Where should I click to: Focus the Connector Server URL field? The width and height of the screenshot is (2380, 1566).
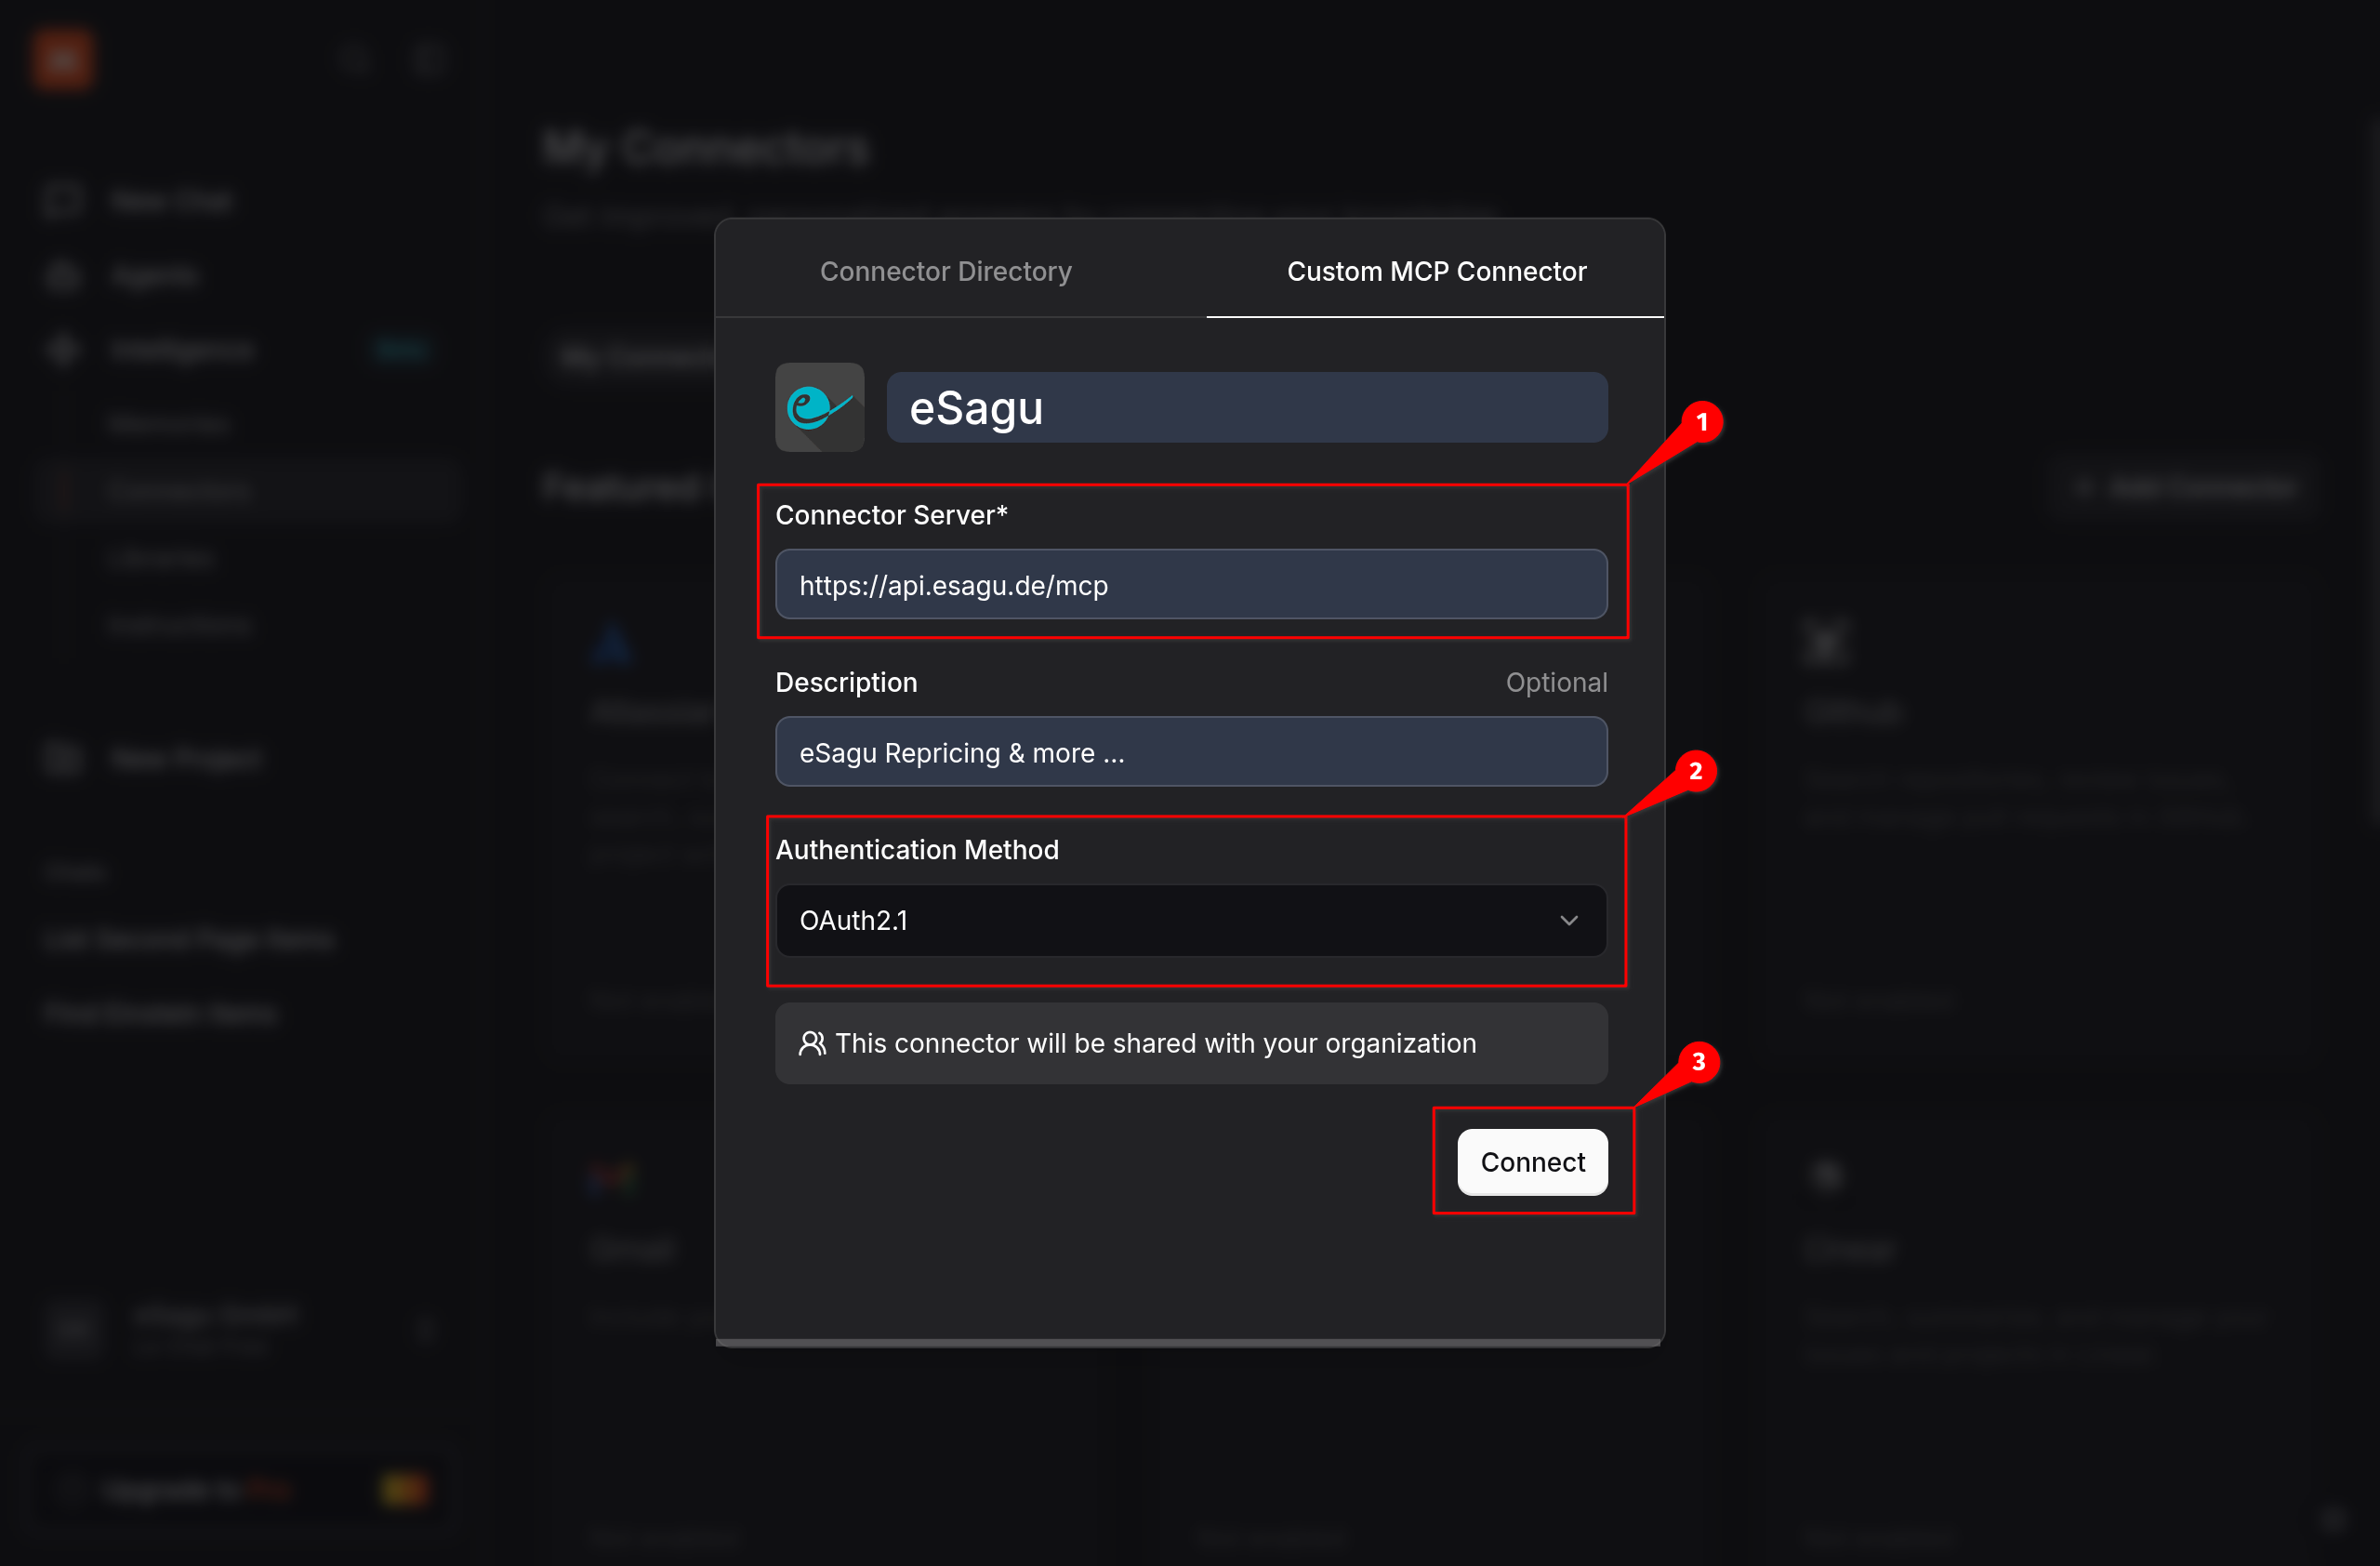pos(1190,585)
